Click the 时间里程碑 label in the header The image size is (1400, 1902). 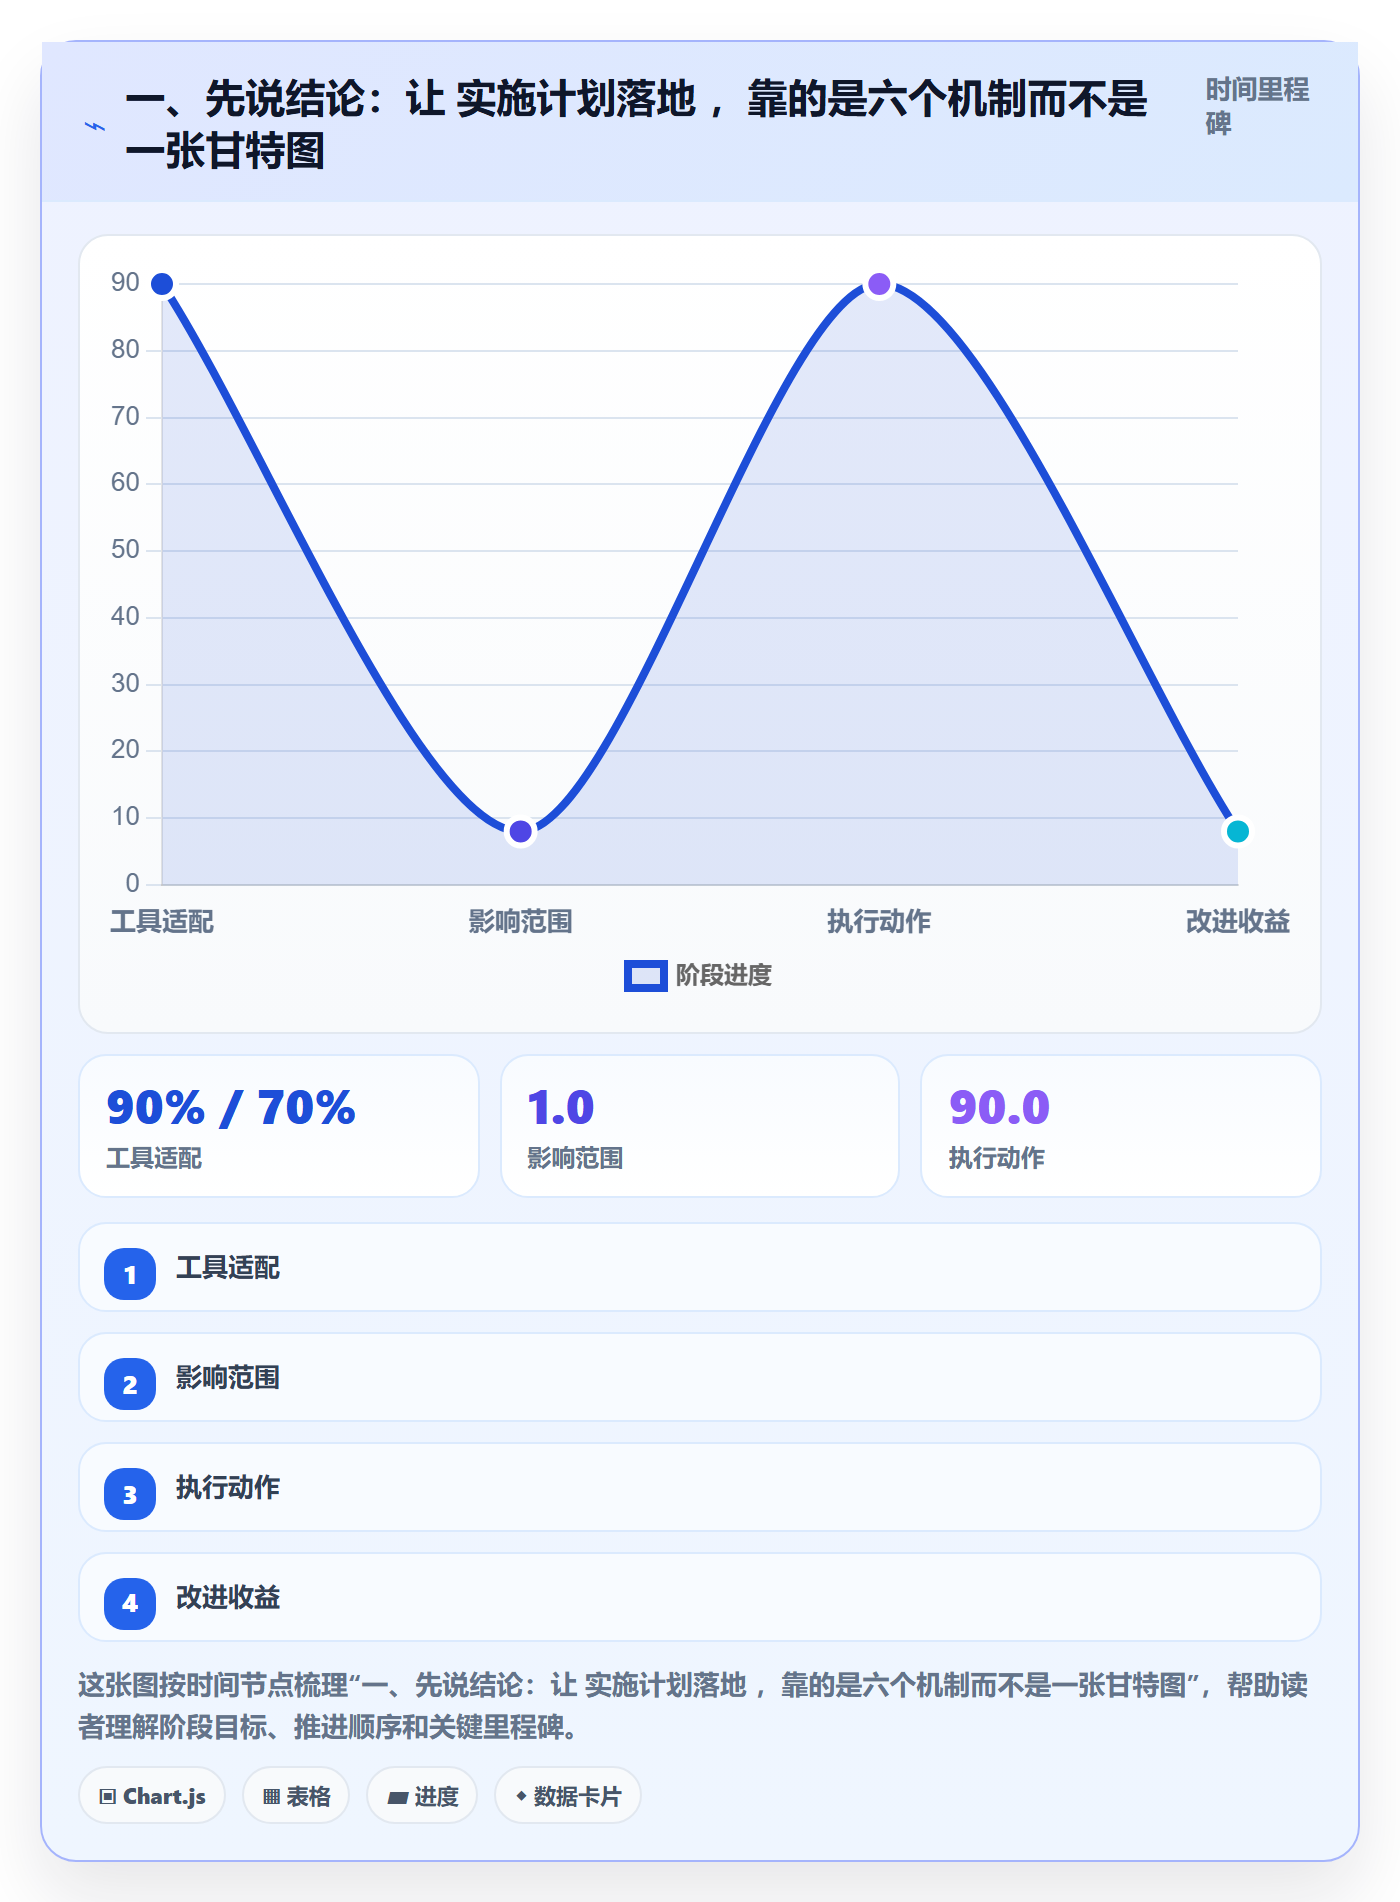click(x=1257, y=106)
